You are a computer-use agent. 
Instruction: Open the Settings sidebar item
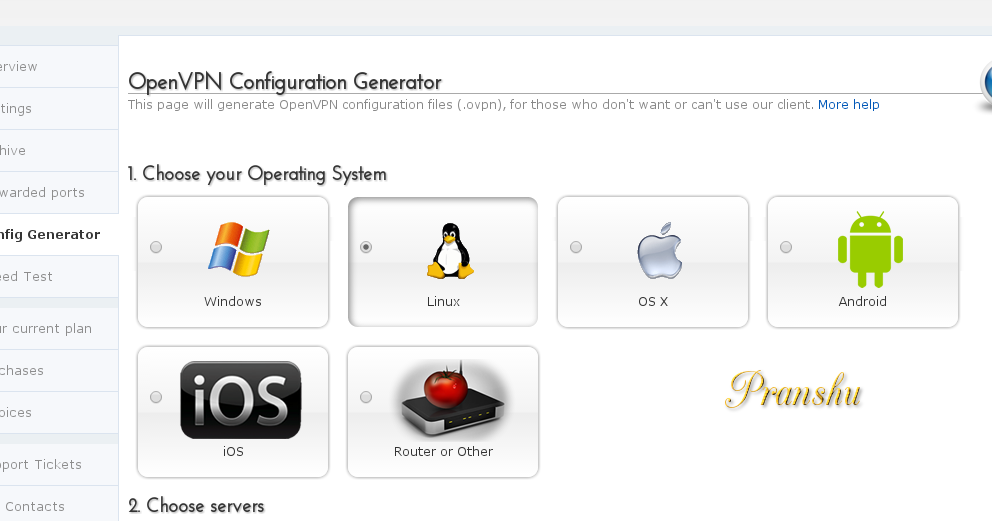coord(59,109)
